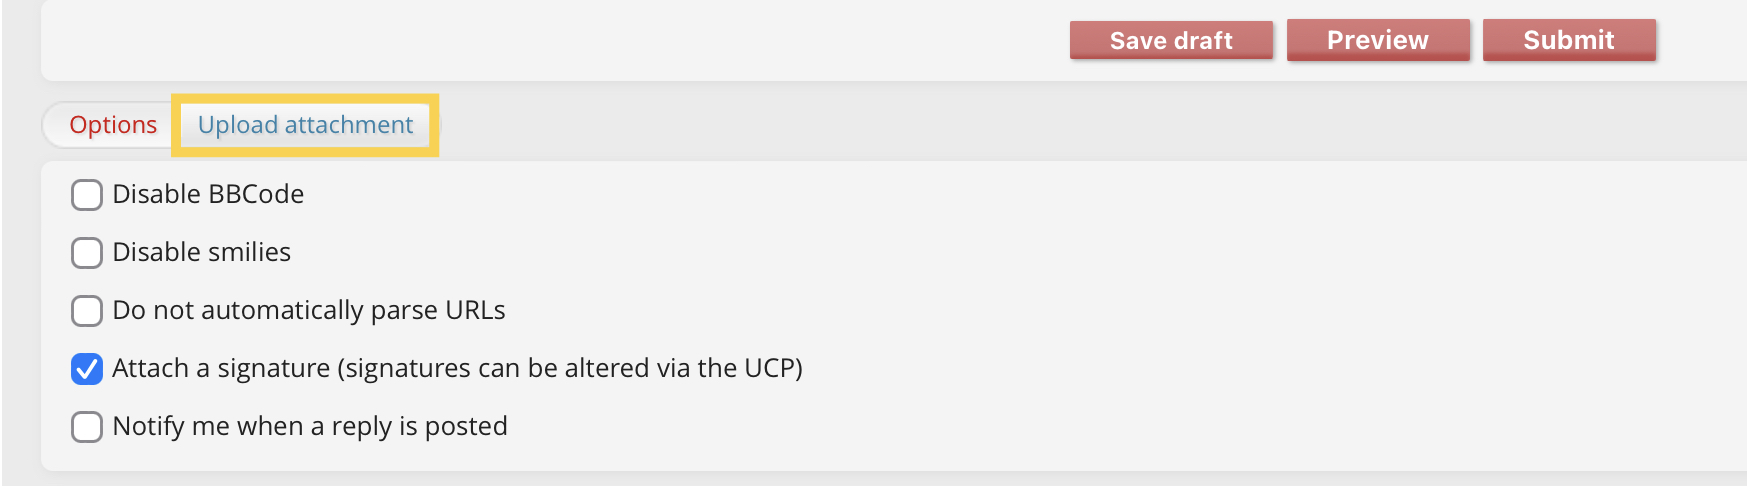The width and height of the screenshot is (1747, 486).
Task: Uncheck the Attach a signature checkbox
Action: (x=87, y=369)
